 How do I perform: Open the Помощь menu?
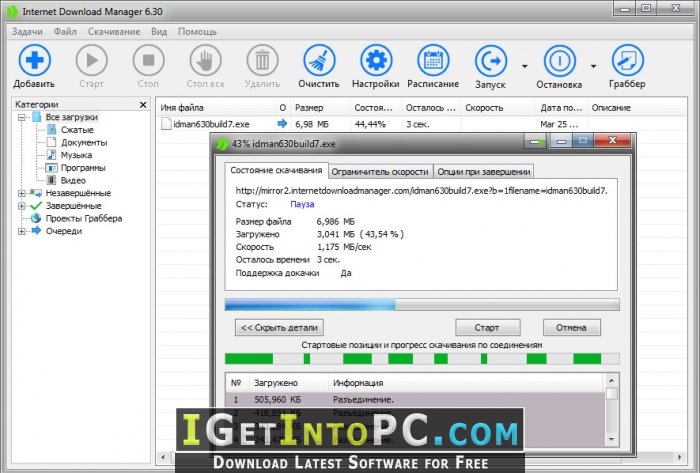coord(197,32)
